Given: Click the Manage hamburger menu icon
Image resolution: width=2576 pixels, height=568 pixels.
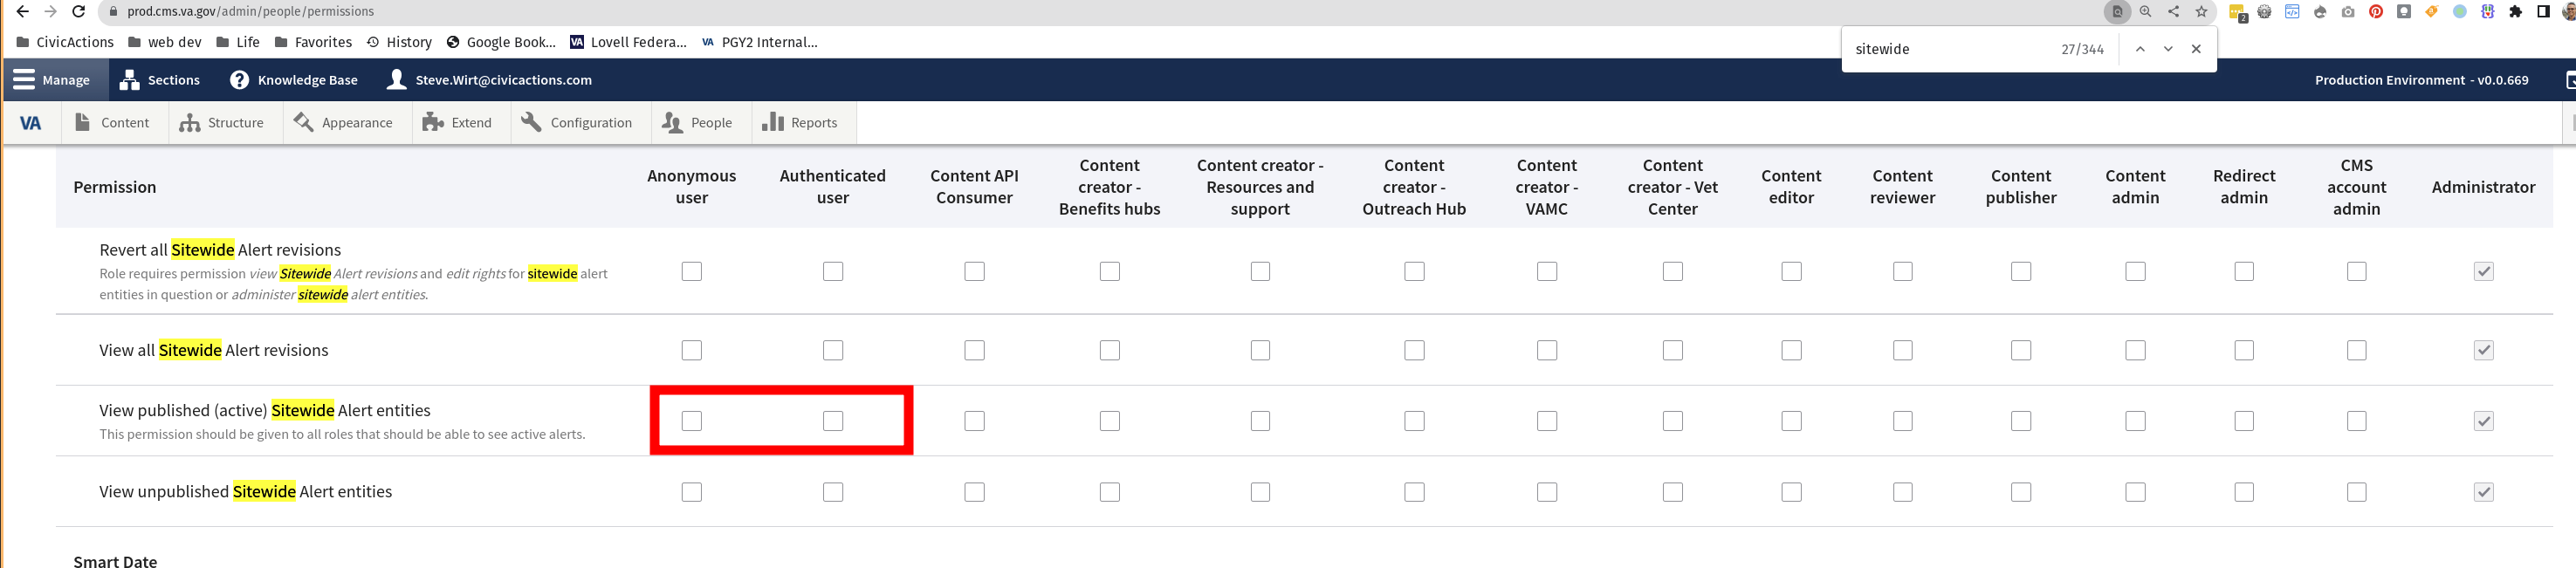Looking at the screenshot, I should click(x=24, y=80).
